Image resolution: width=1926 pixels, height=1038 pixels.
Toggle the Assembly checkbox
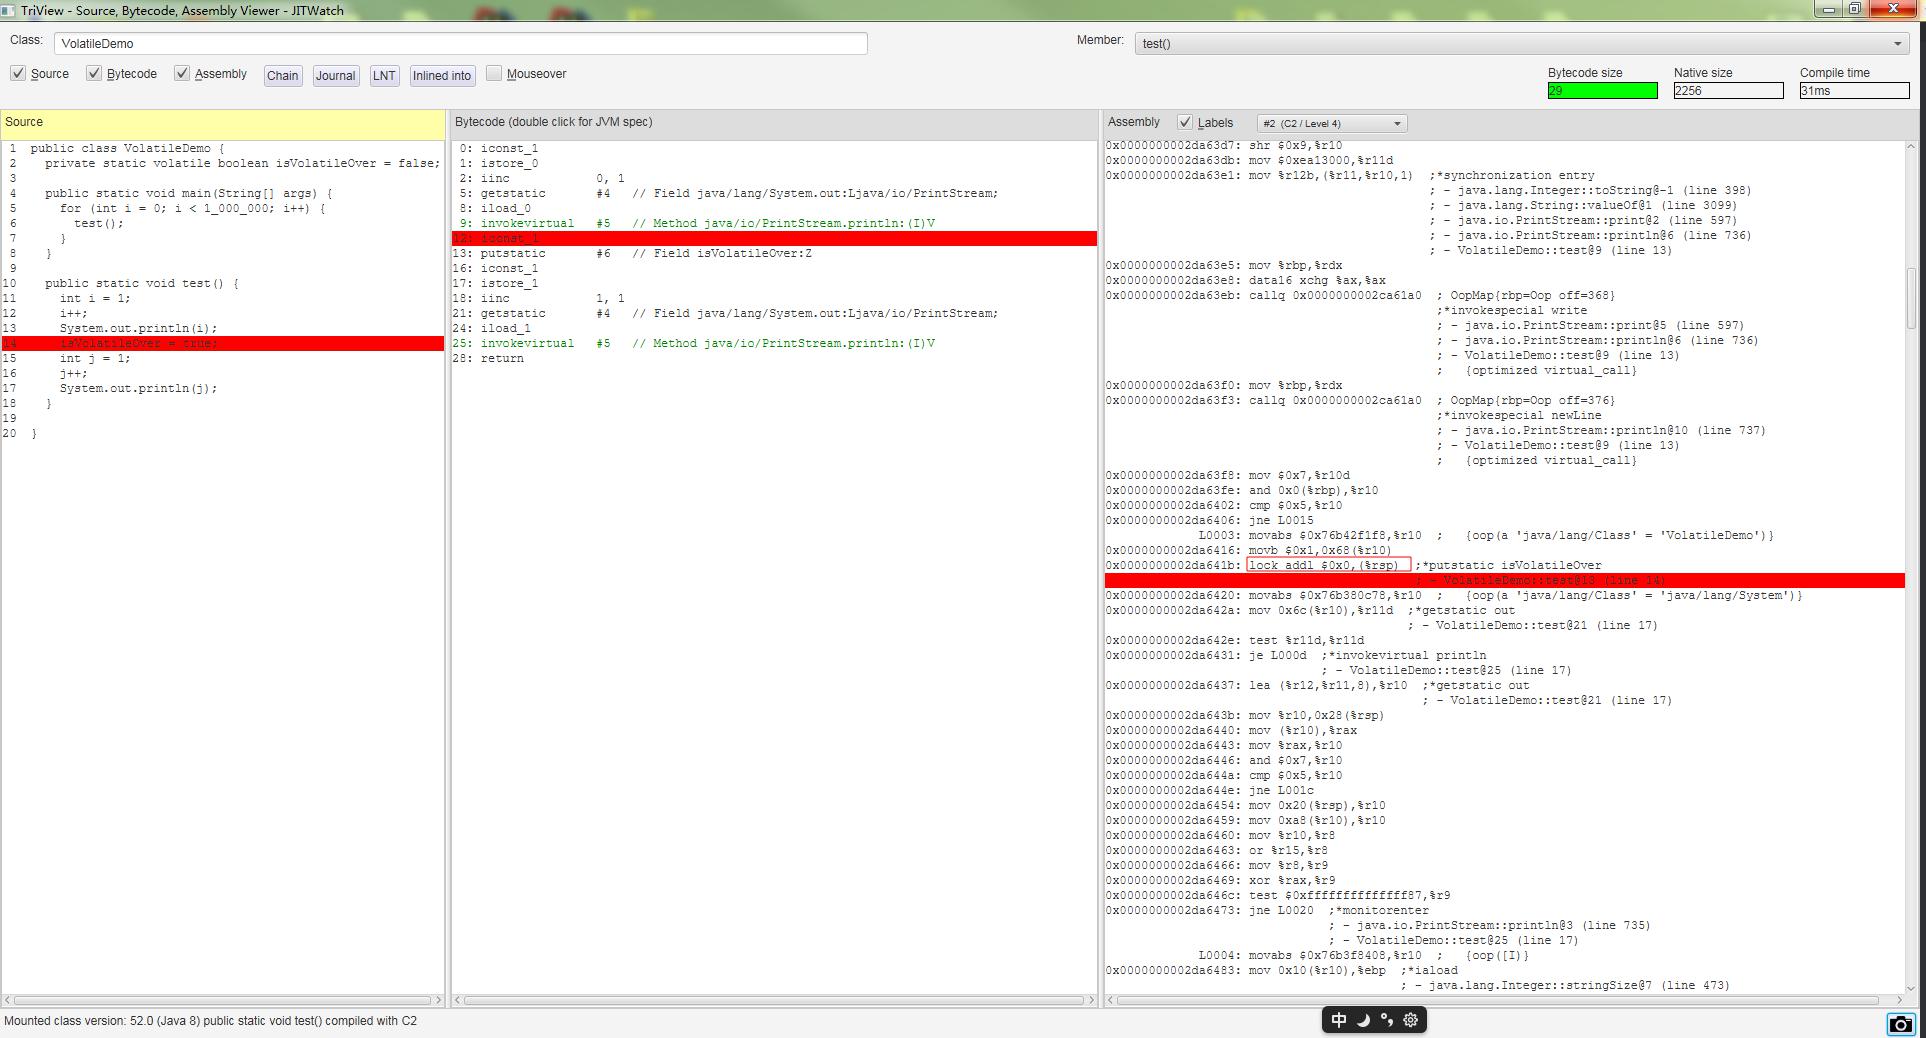point(182,73)
